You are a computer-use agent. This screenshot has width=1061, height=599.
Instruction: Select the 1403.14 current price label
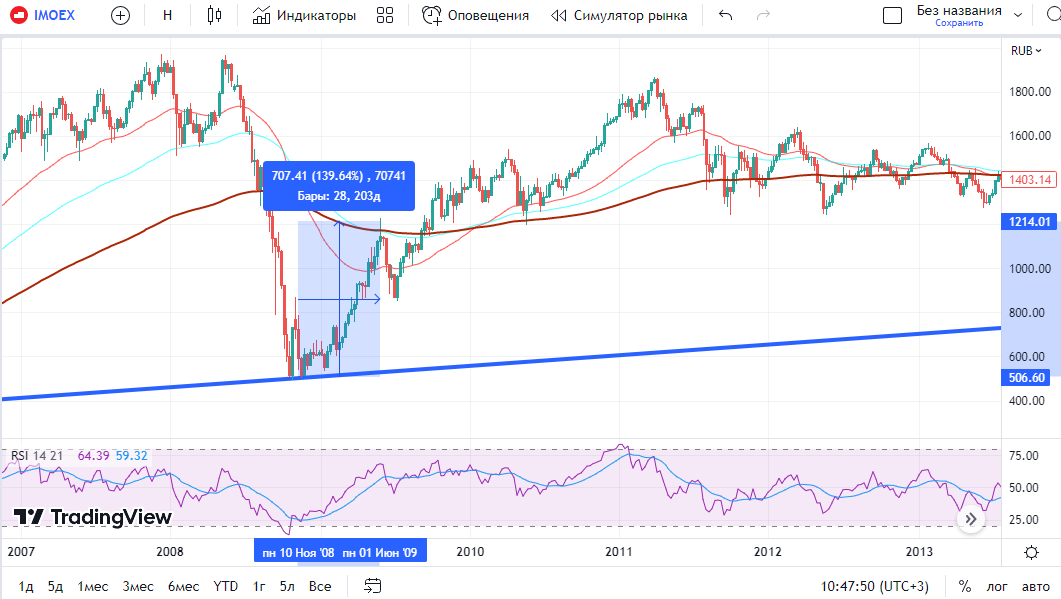[x=1029, y=180]
